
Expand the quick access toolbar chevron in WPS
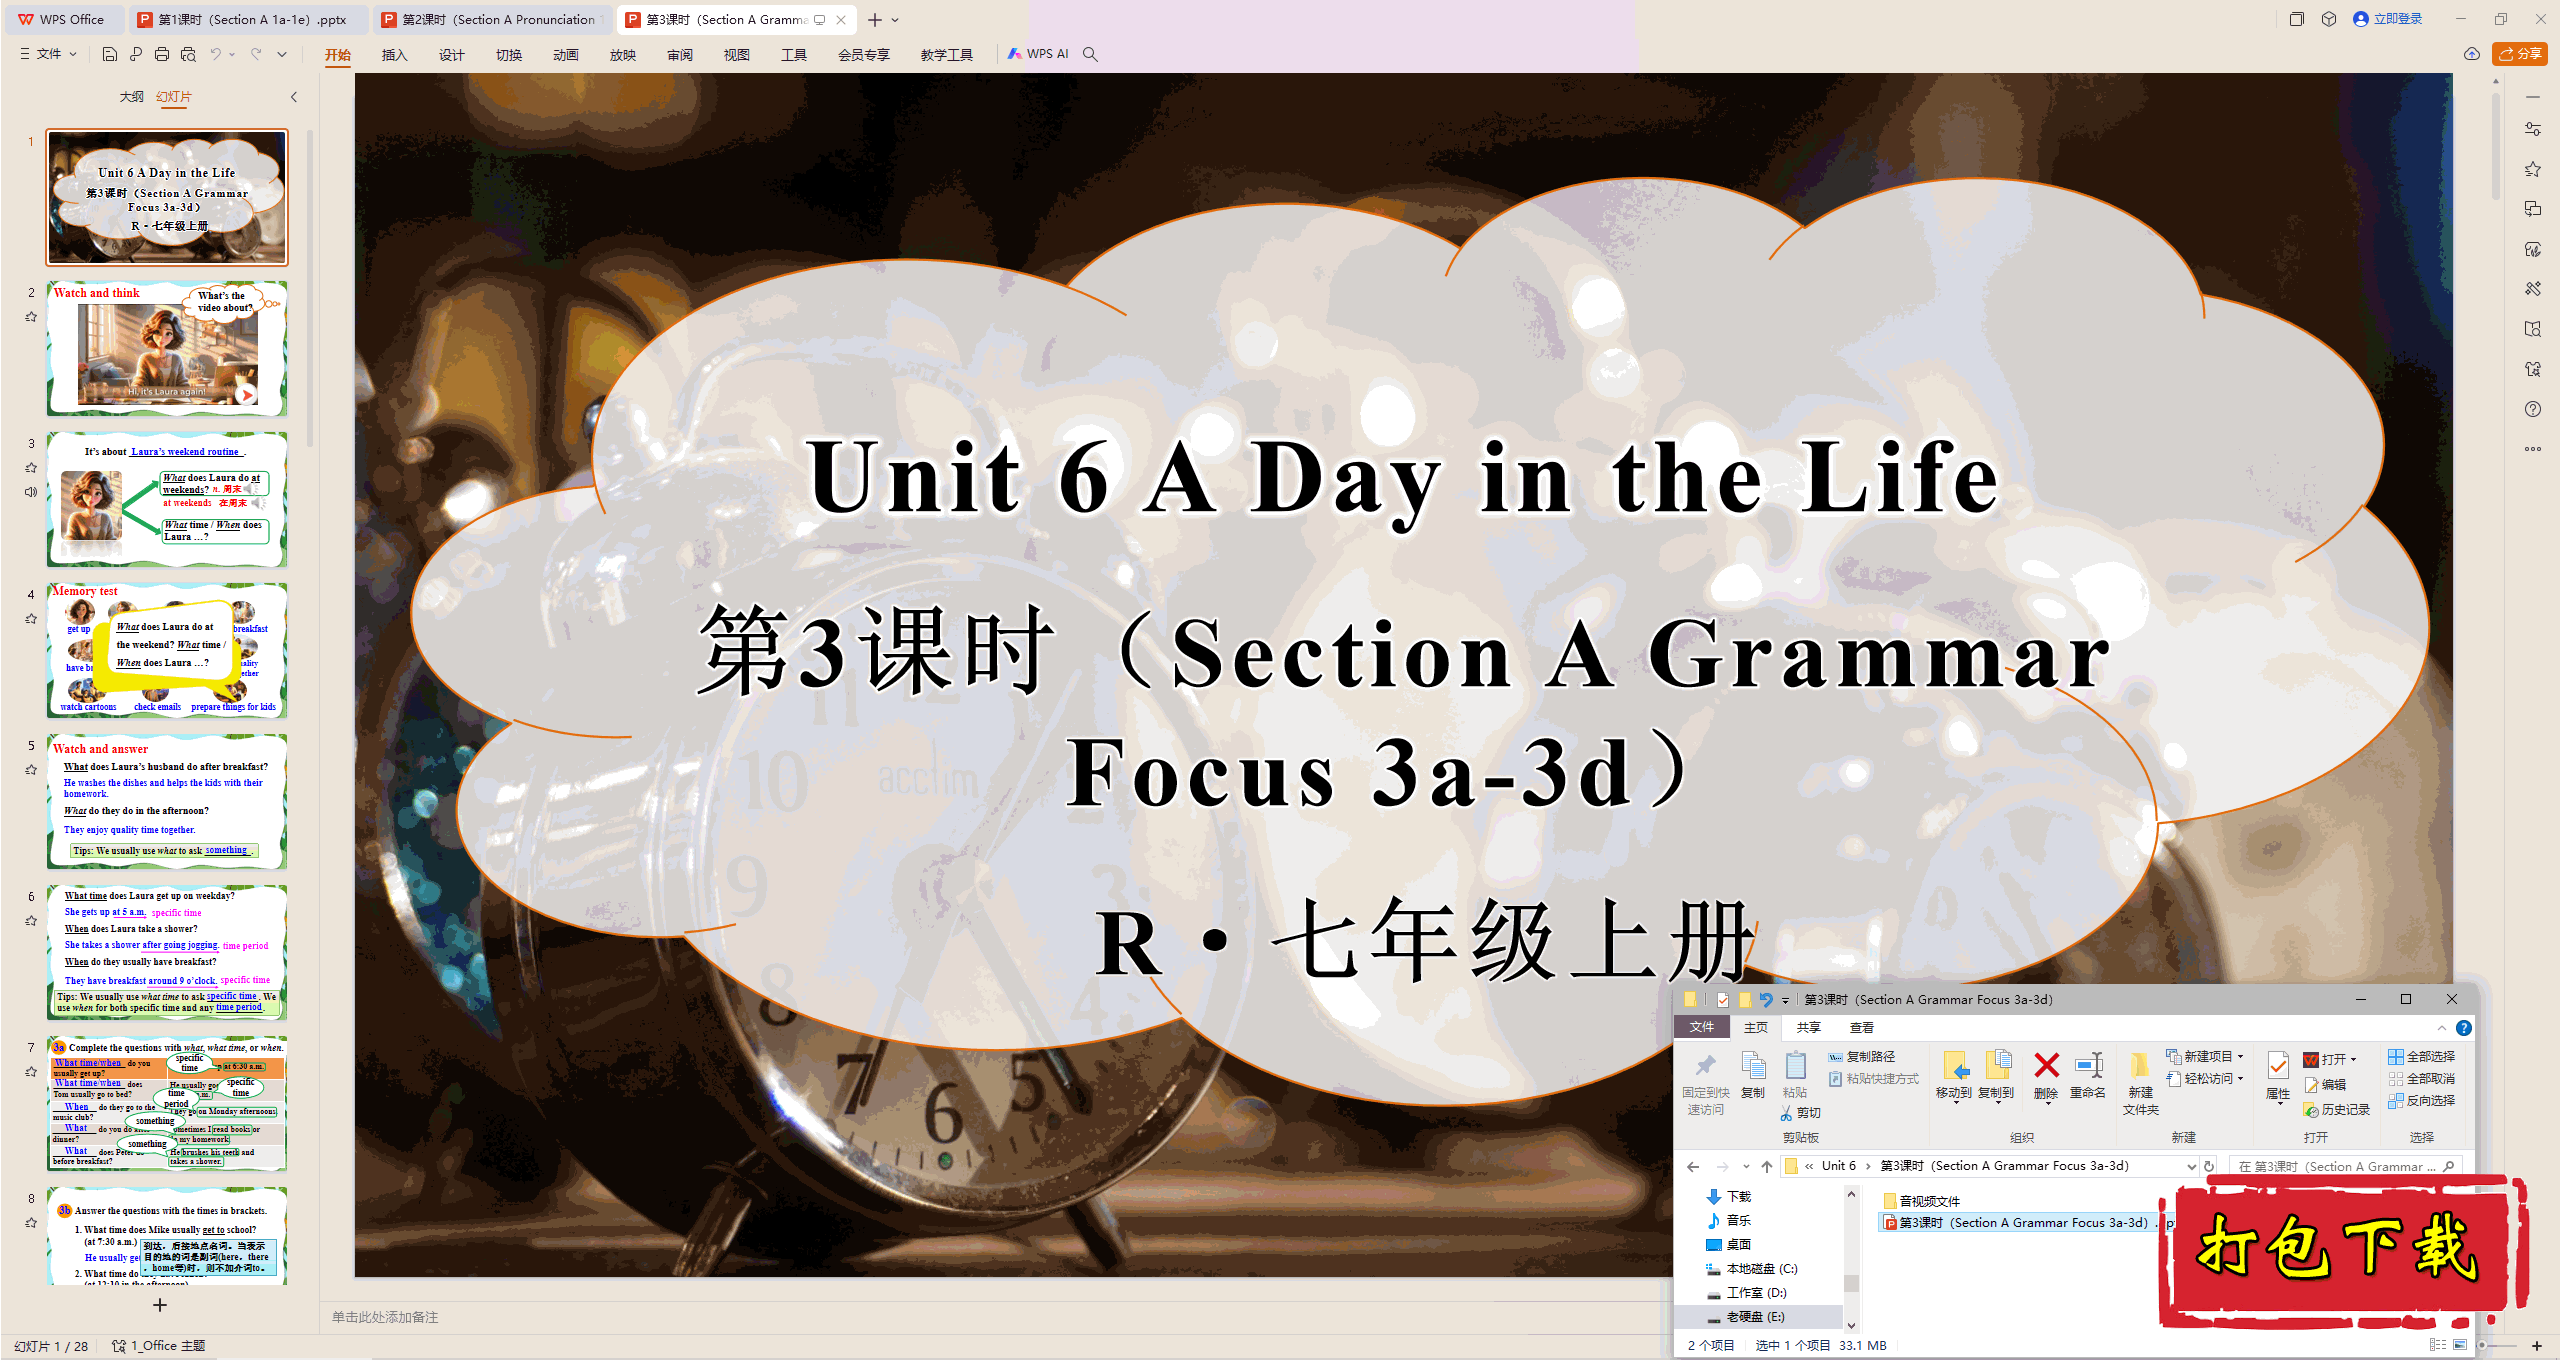click(x=282, y=54)
